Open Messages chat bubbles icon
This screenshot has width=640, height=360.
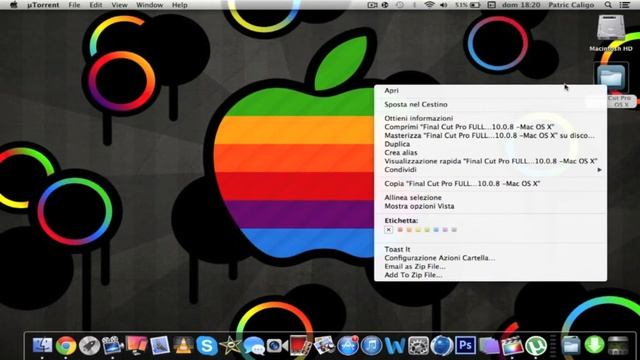point(254,347)
